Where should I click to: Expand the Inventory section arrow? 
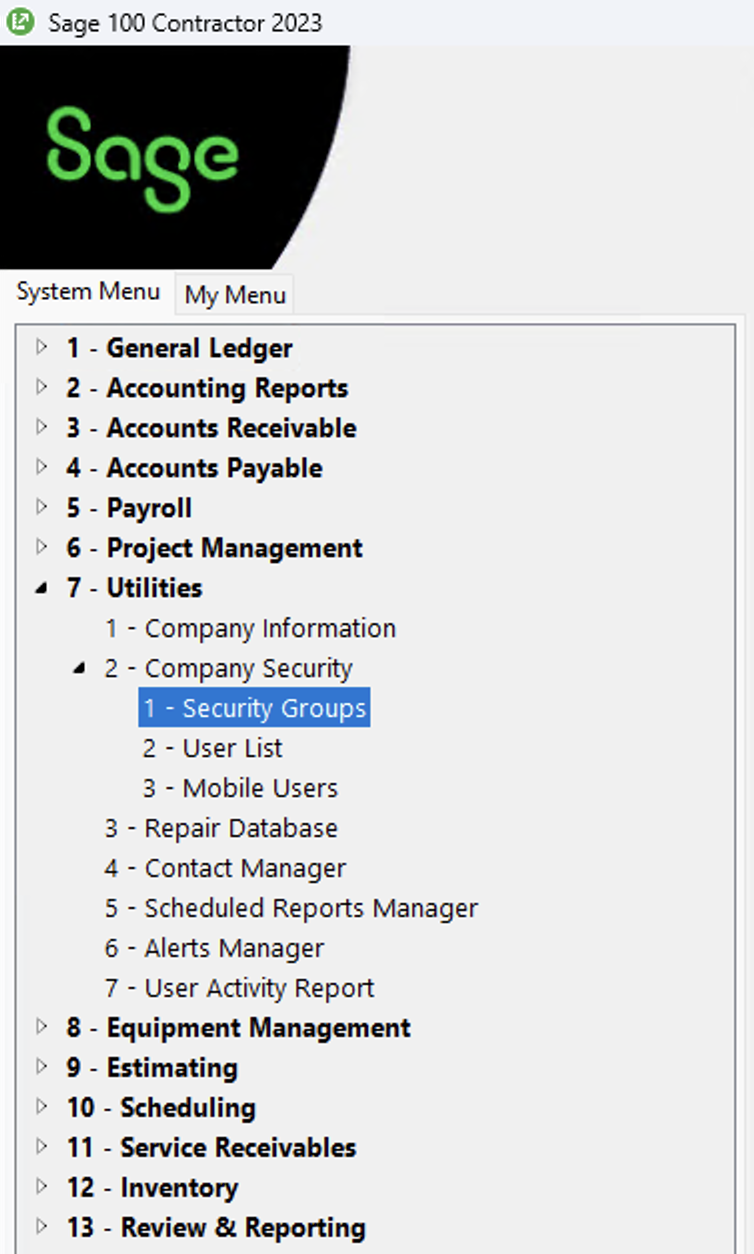coord(41,1187)
